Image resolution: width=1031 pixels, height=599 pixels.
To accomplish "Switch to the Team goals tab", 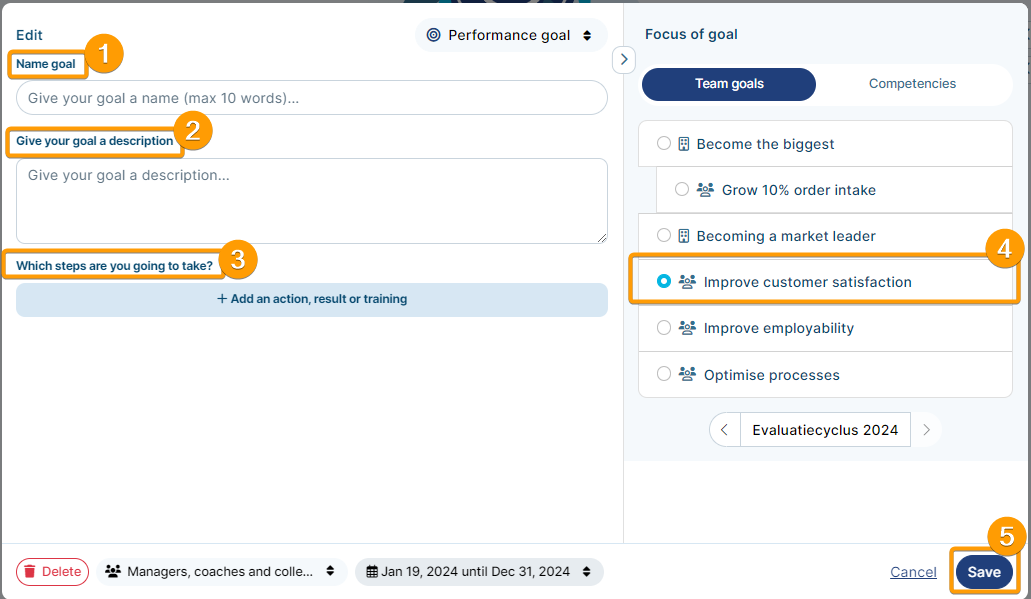I will tap(729, 84).
